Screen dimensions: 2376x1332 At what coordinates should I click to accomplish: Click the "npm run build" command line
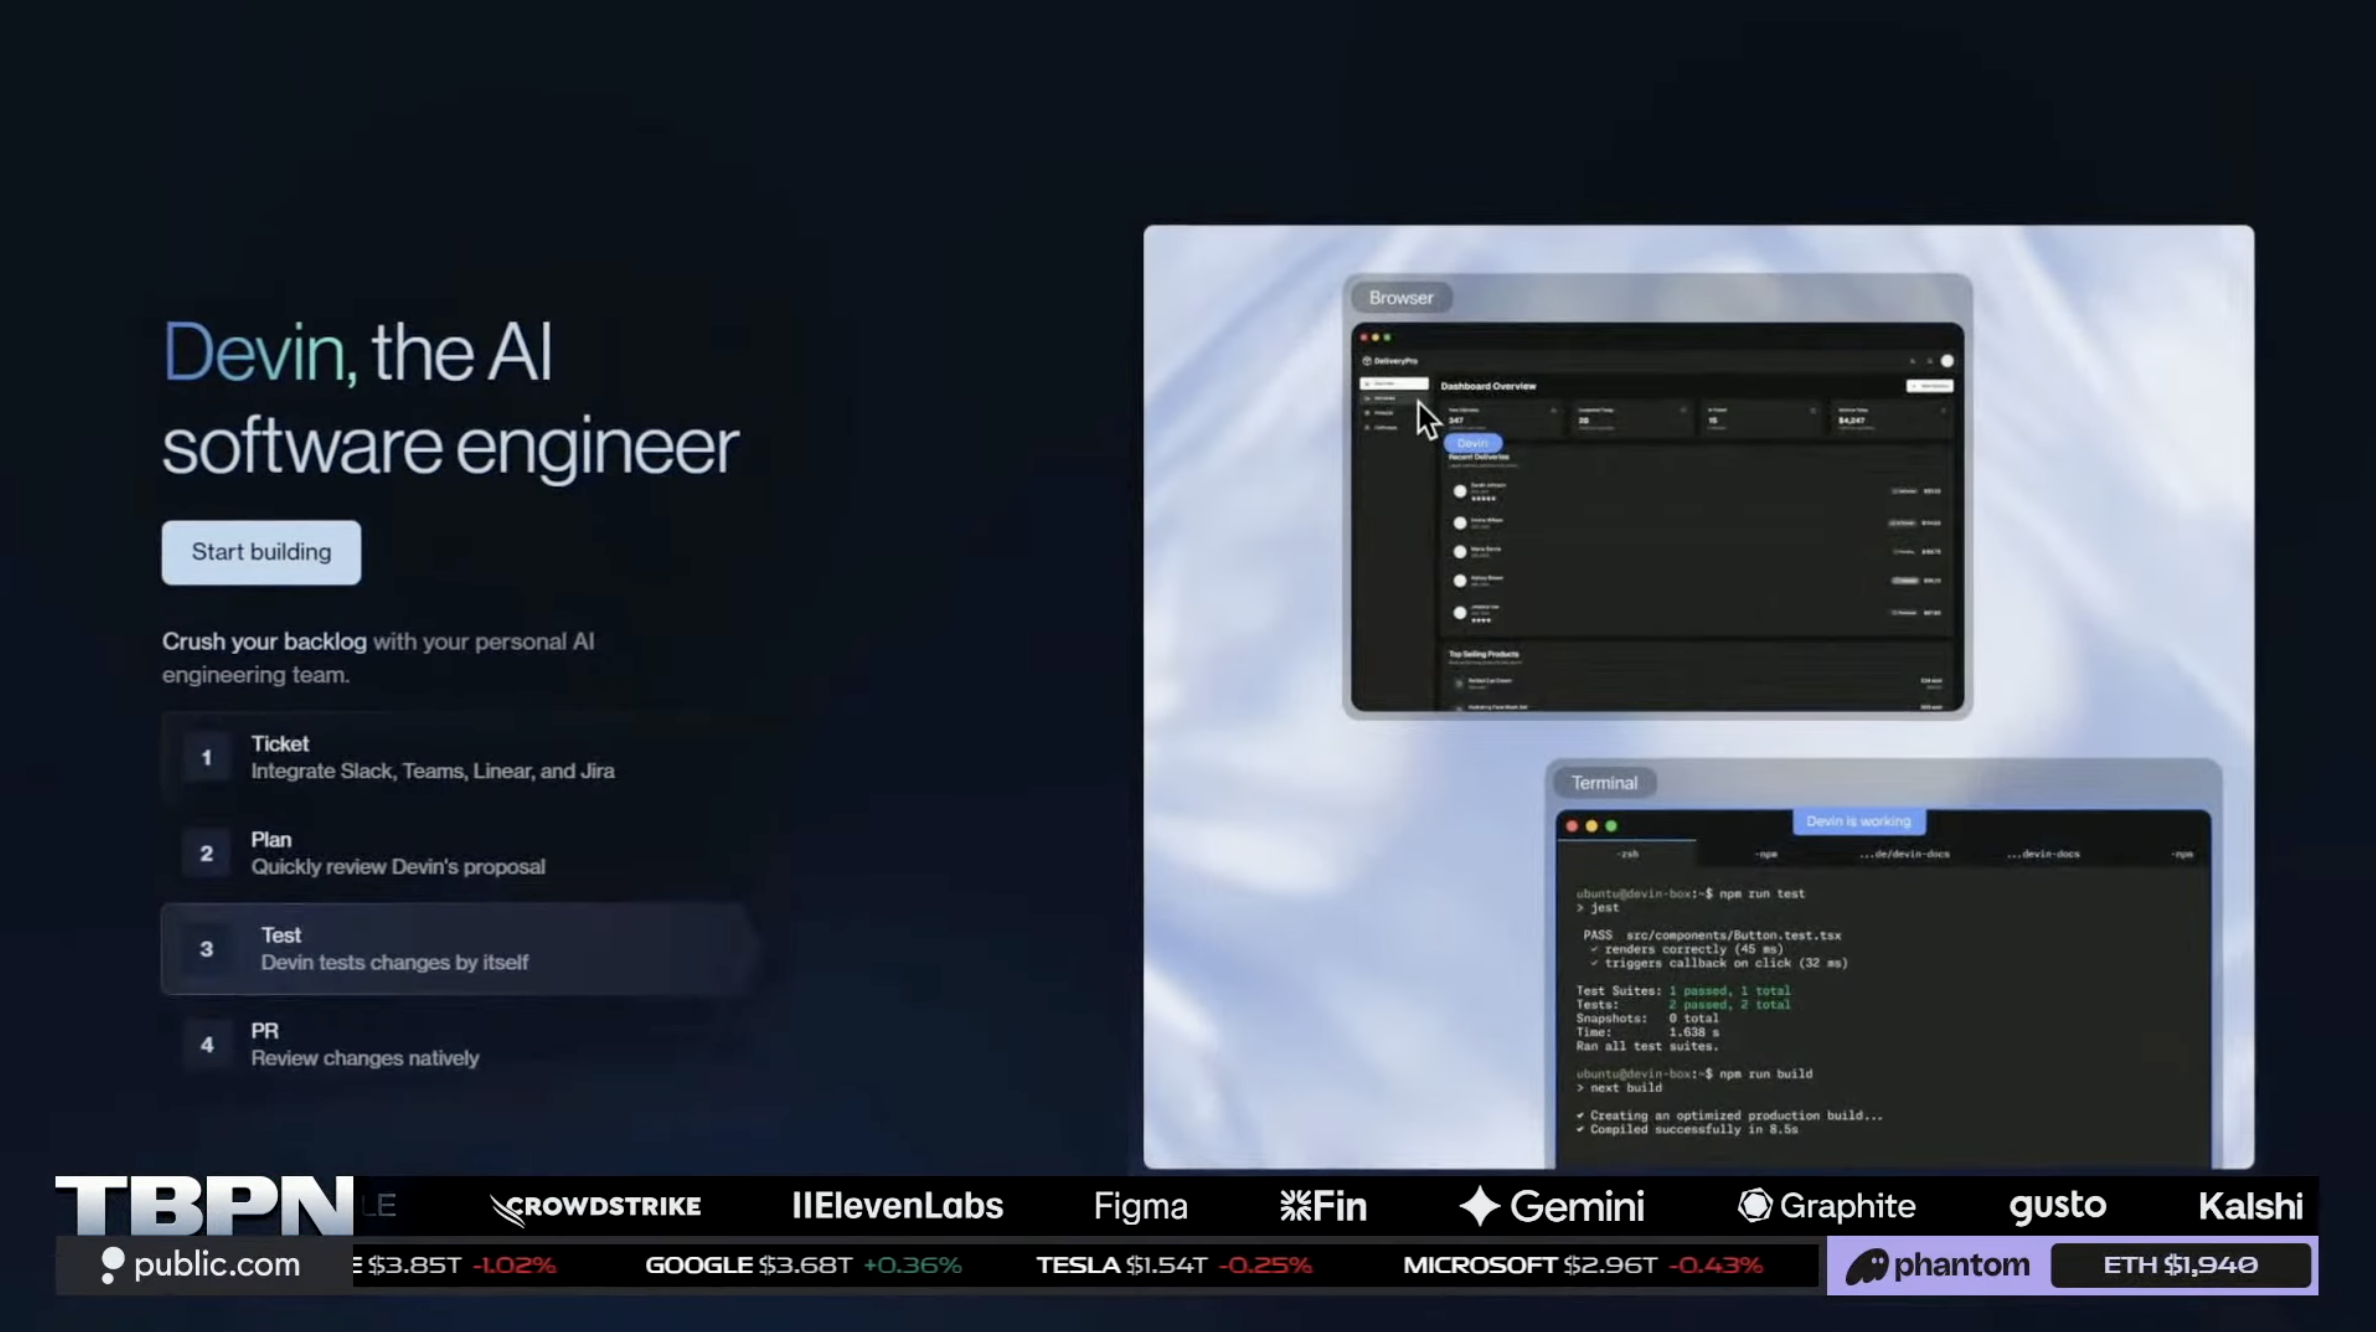[x=1694, y=1074]
